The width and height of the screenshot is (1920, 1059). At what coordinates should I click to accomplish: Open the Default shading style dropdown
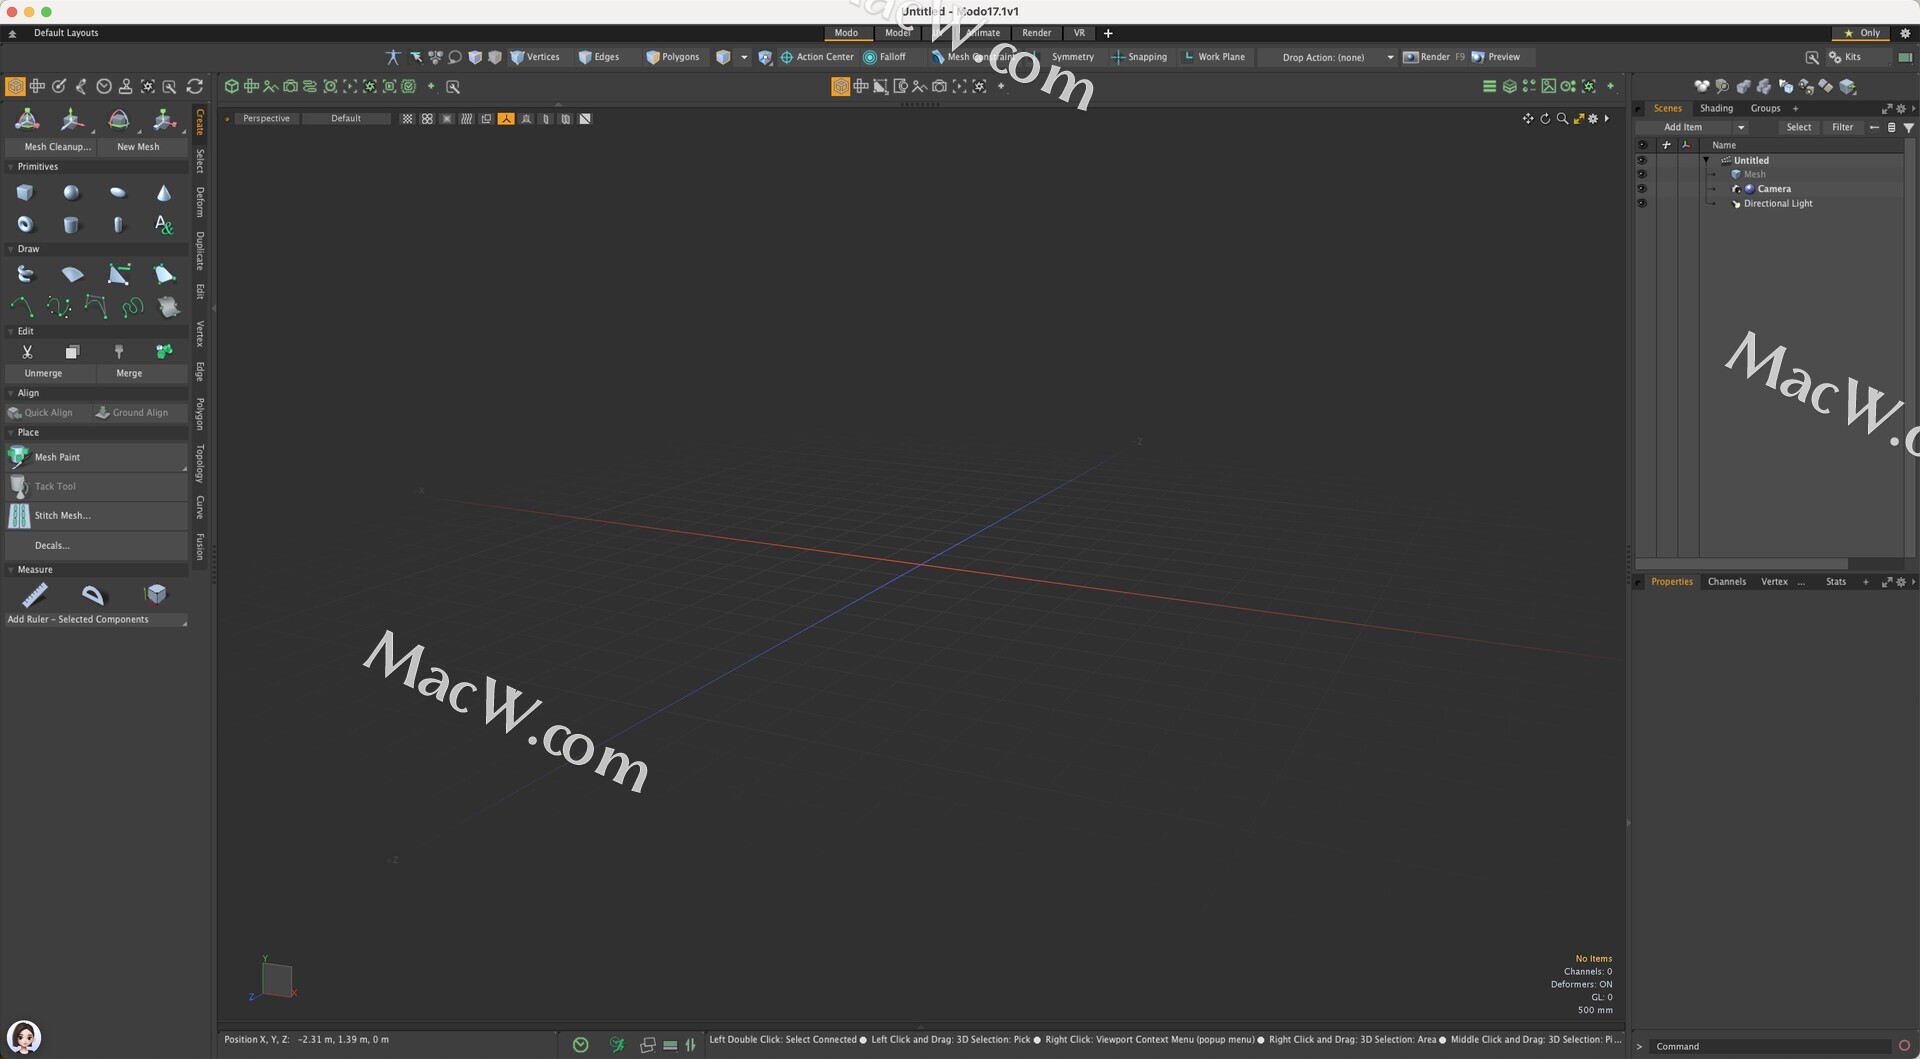tap(346, 119)
